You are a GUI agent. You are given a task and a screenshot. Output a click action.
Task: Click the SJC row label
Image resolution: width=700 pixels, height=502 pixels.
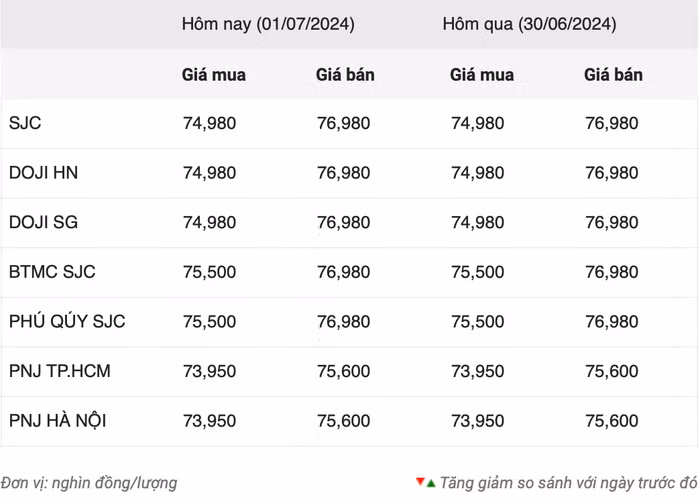[x=25, y=123]
